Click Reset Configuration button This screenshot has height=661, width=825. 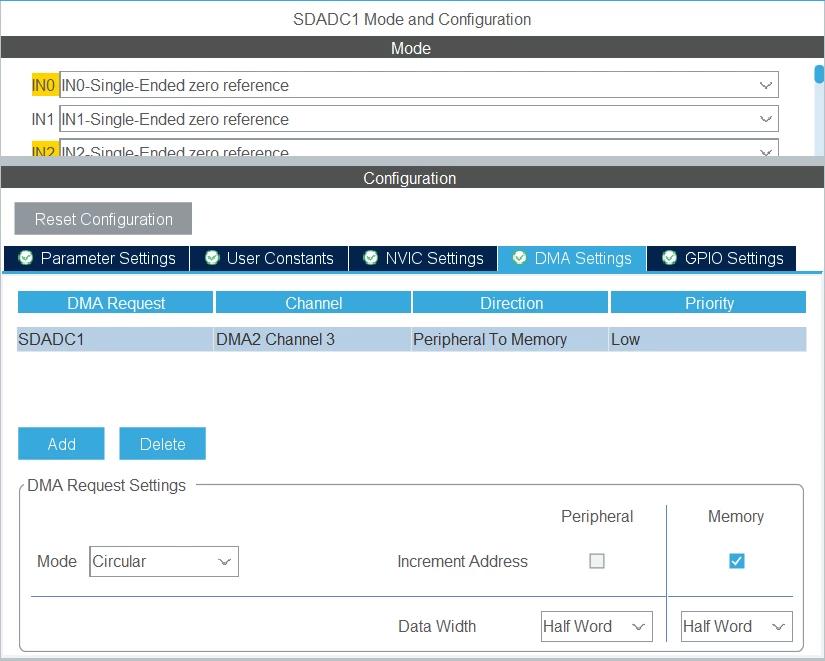point(103,219)
